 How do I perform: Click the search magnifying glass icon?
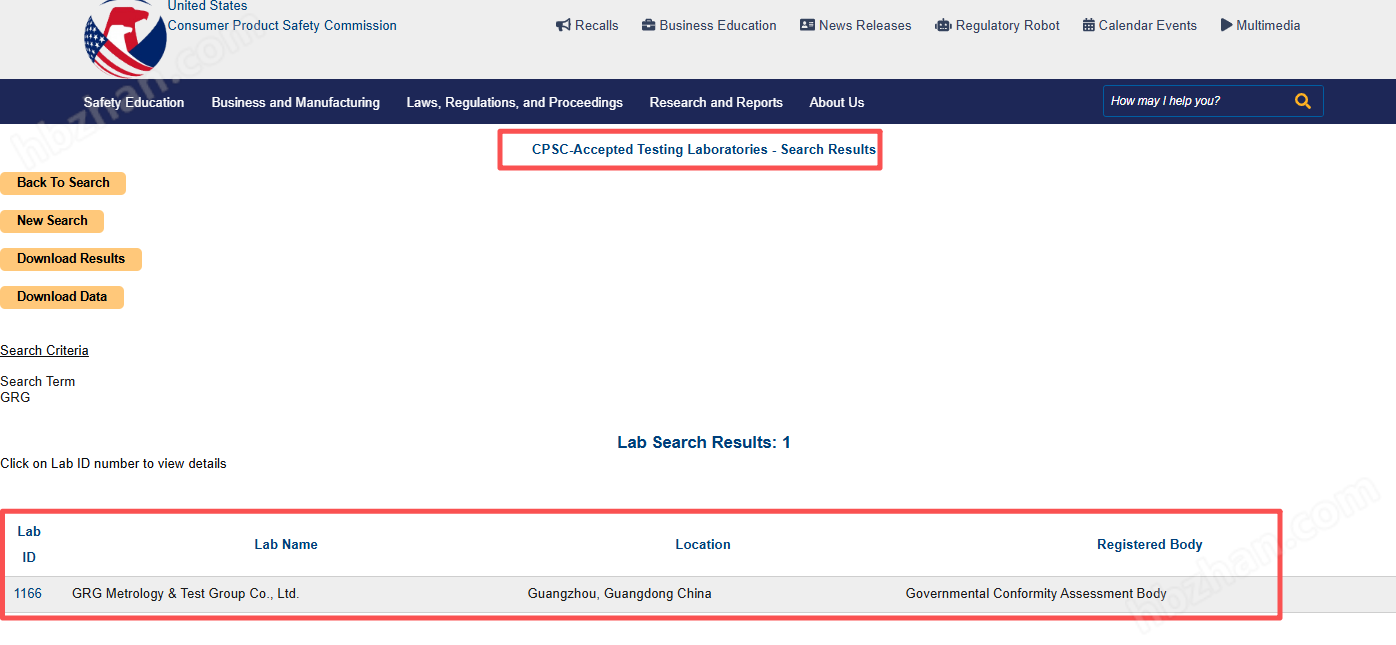1302,101
